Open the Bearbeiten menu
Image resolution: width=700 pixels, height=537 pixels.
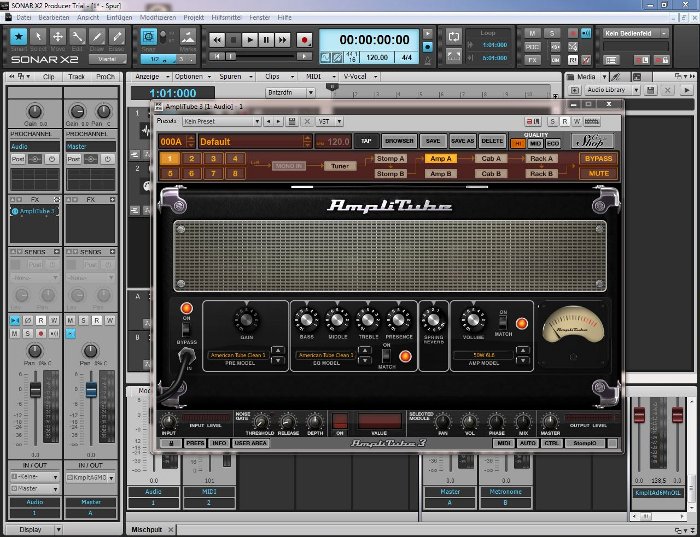tap(54, 17)
